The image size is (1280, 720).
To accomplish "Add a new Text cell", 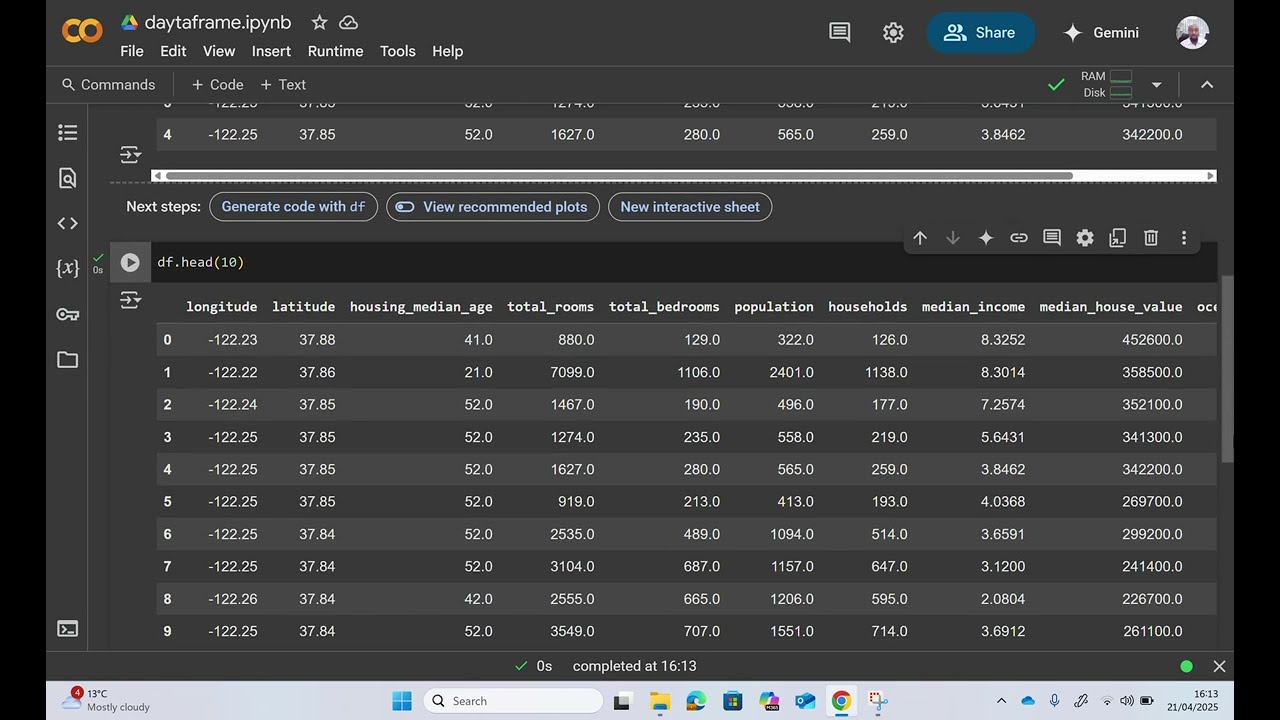I will point(283,85).
